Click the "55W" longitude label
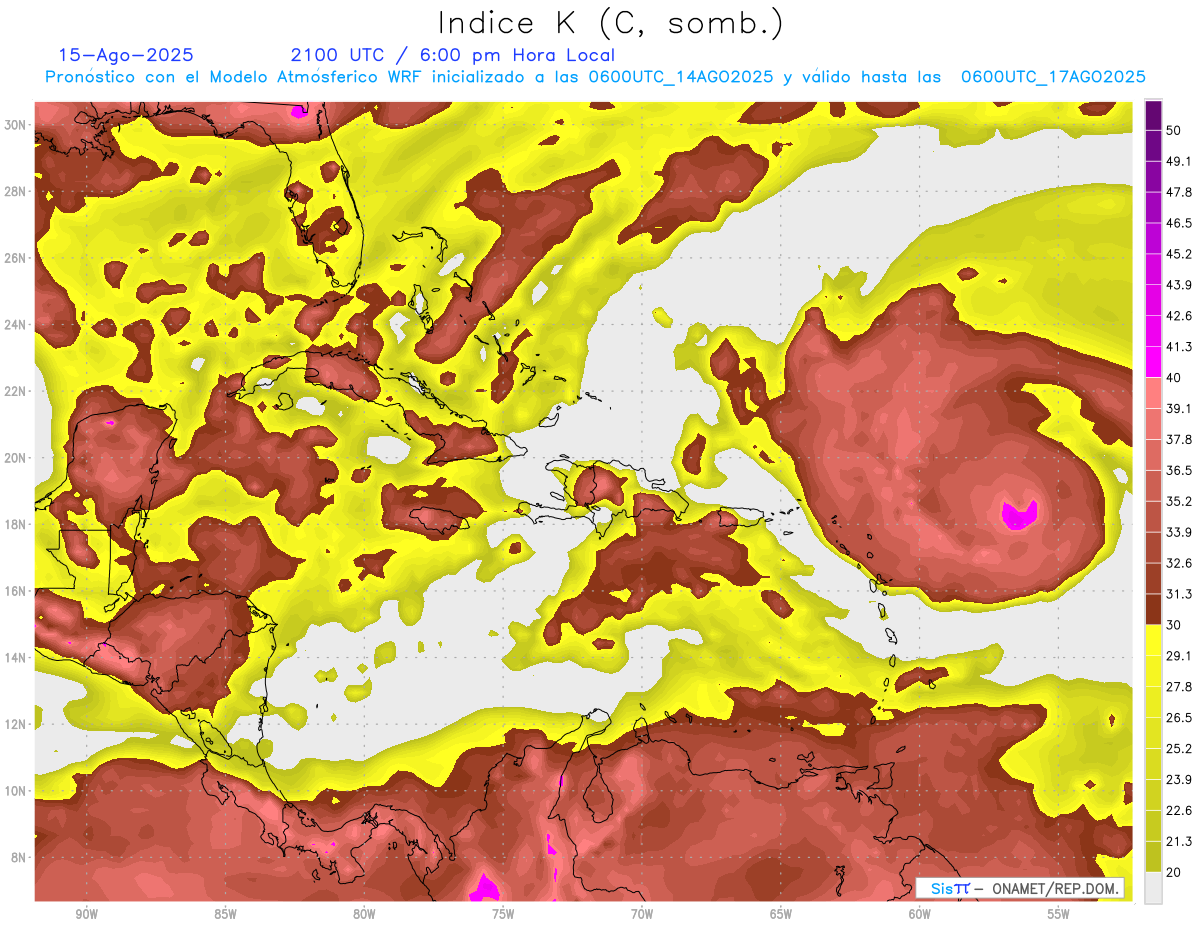Screen dimensions: 1200x927 pyautogui.click(x=1059, y=914)
